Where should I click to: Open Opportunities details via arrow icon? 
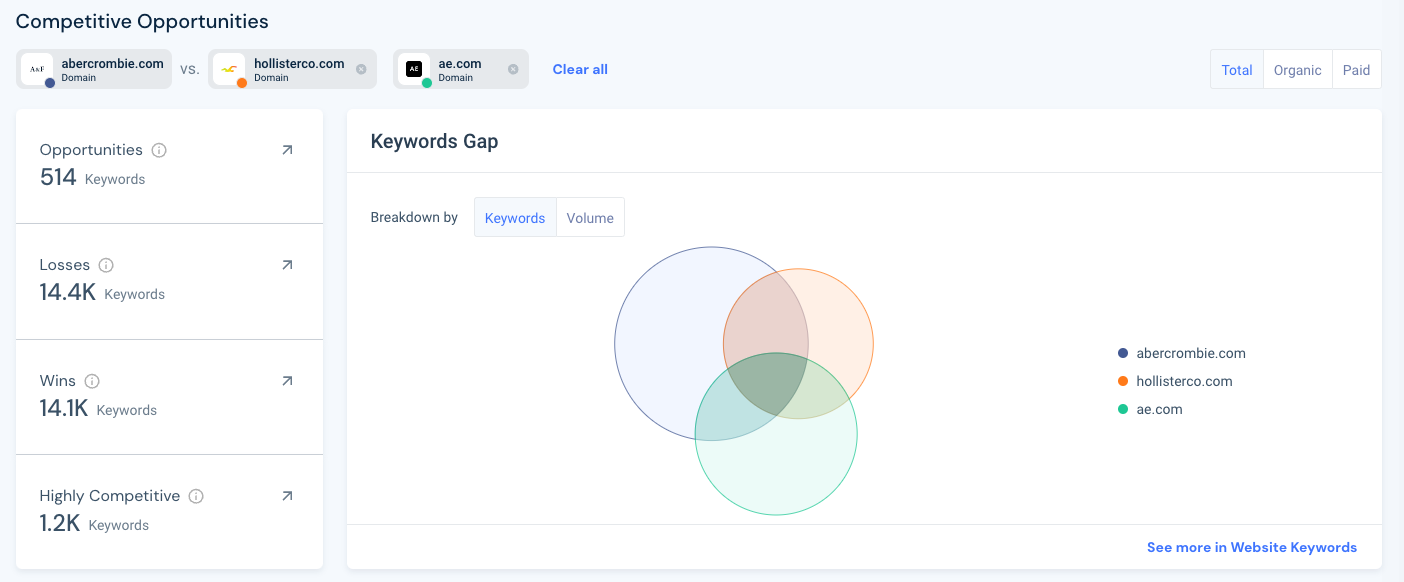click(287, 150)
